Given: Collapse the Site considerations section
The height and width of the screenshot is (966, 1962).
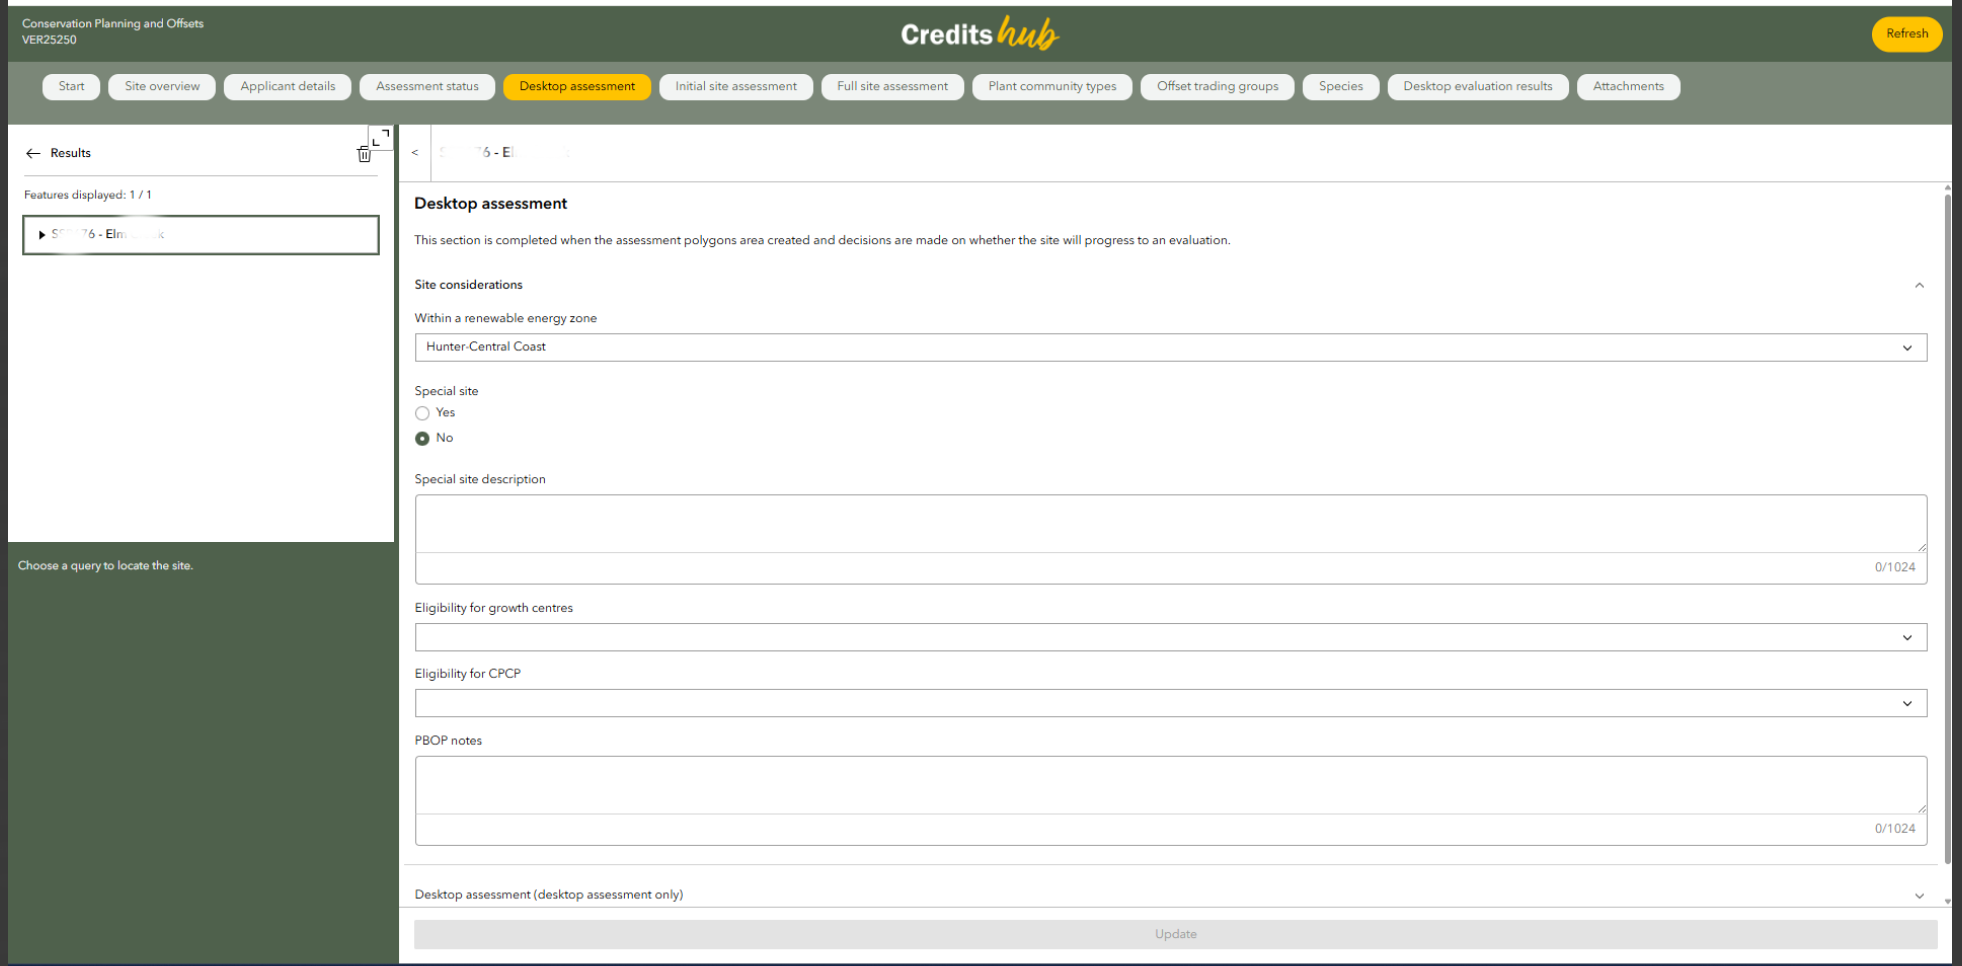Looking at the screenshot, I should pos(1919,285).
